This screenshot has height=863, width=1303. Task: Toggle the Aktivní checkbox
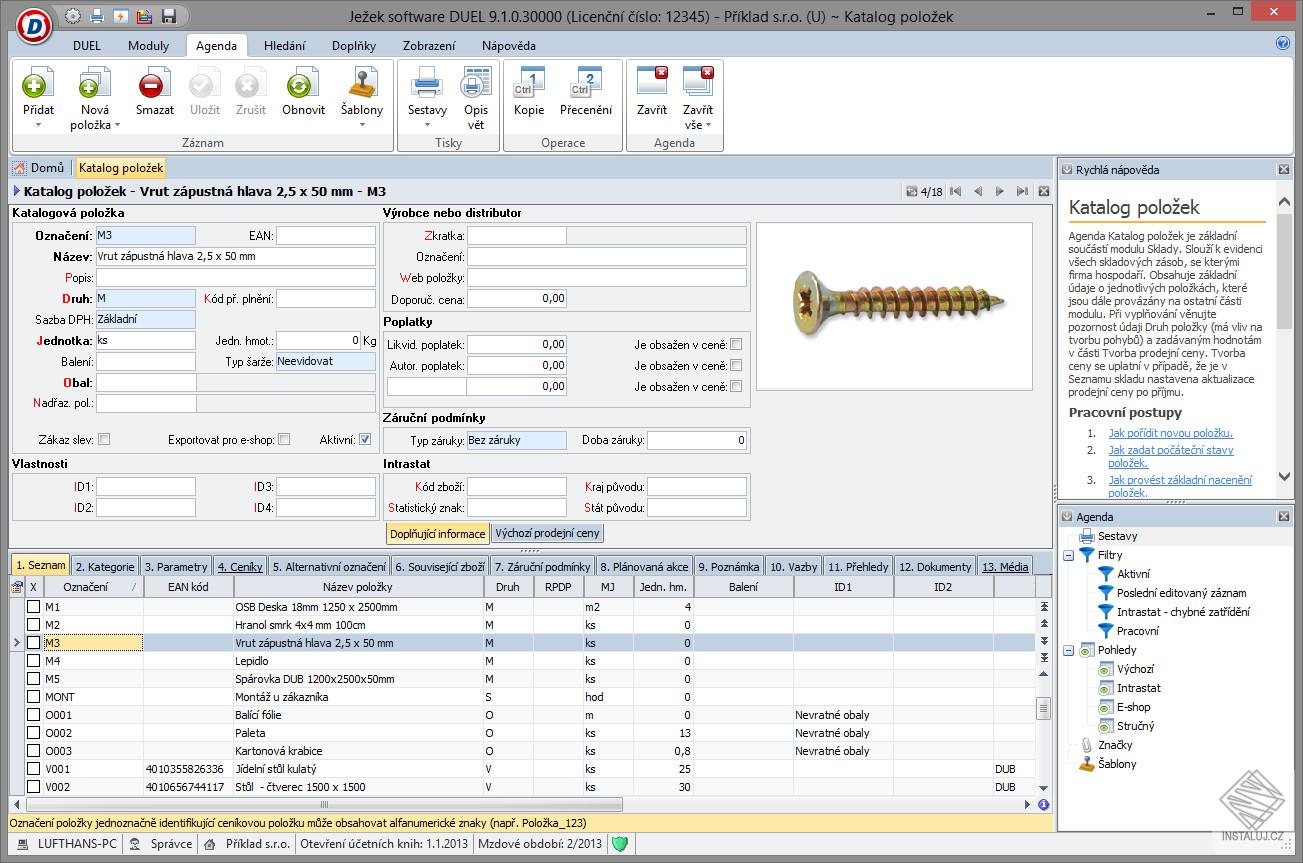365,439
